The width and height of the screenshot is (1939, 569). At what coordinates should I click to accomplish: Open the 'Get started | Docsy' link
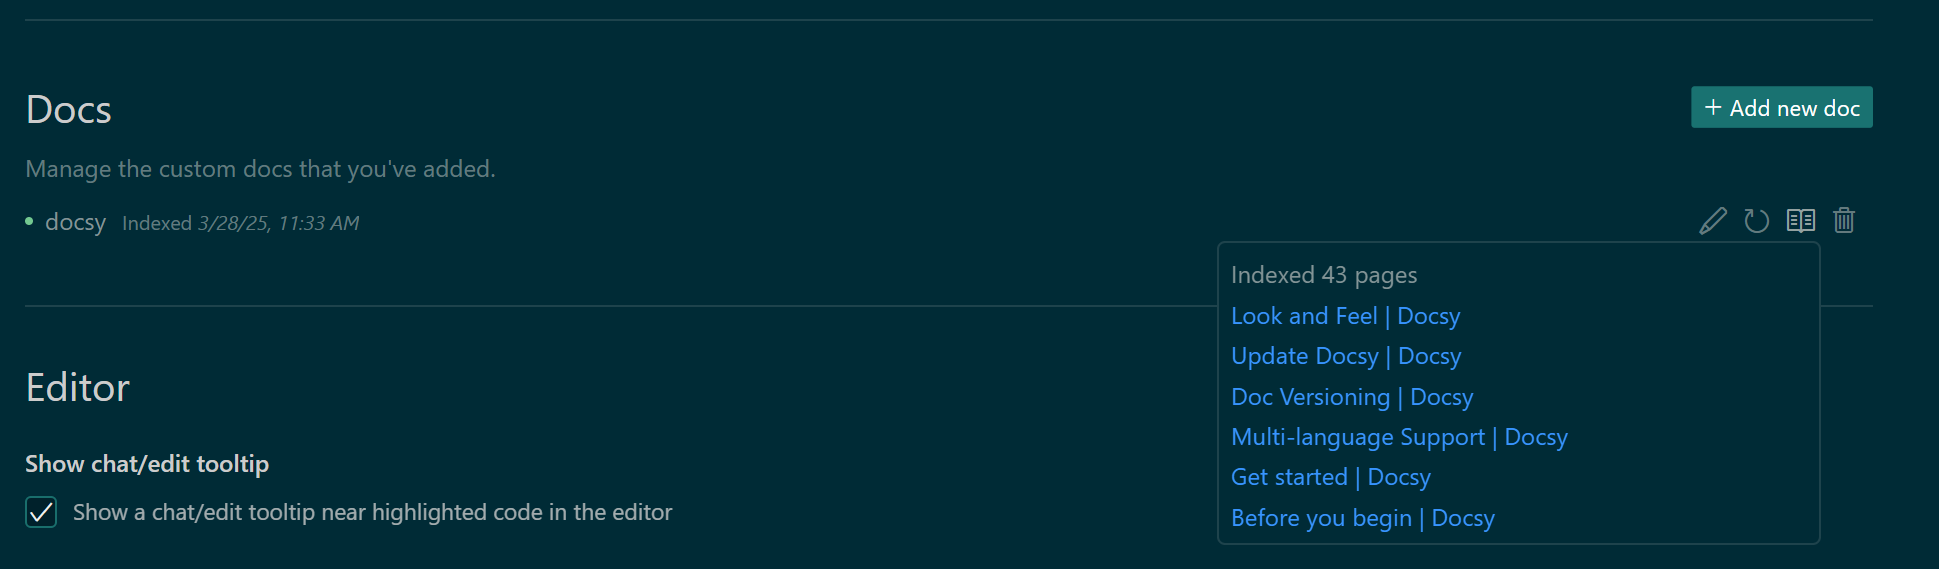coord(1331,477)
